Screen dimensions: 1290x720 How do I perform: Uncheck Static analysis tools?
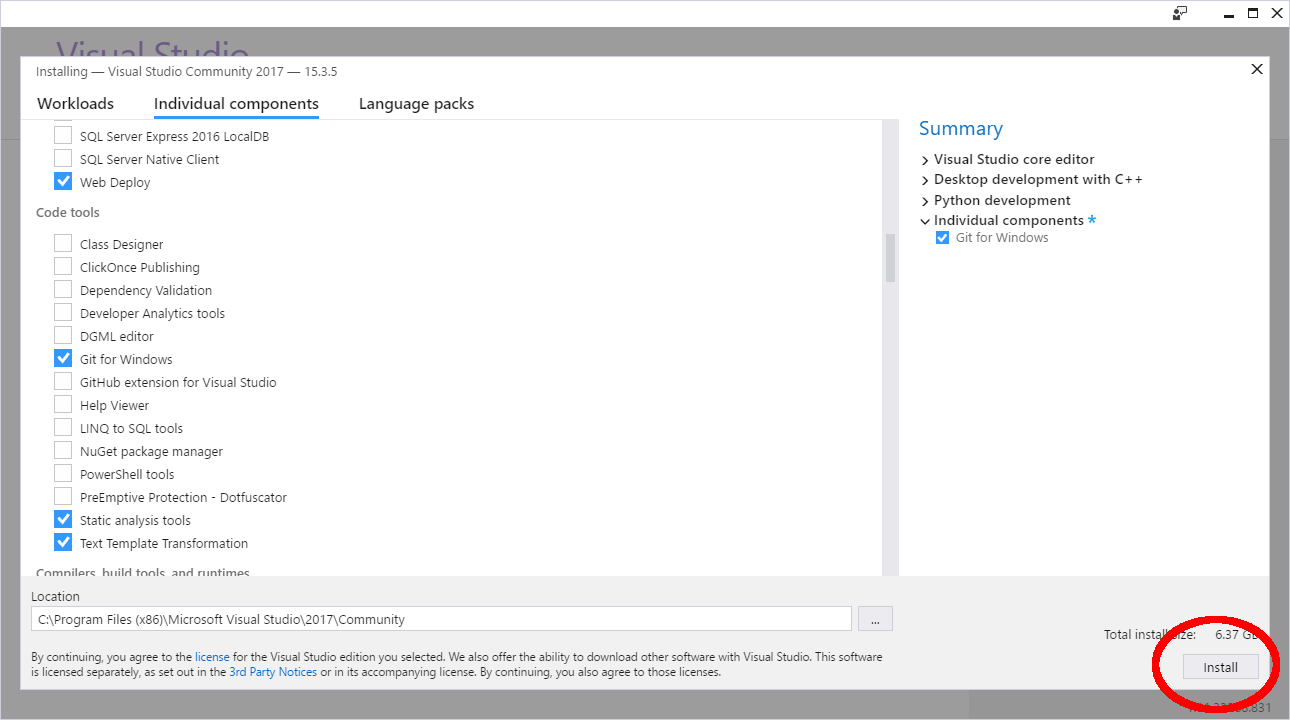click(x=63, y=520)
